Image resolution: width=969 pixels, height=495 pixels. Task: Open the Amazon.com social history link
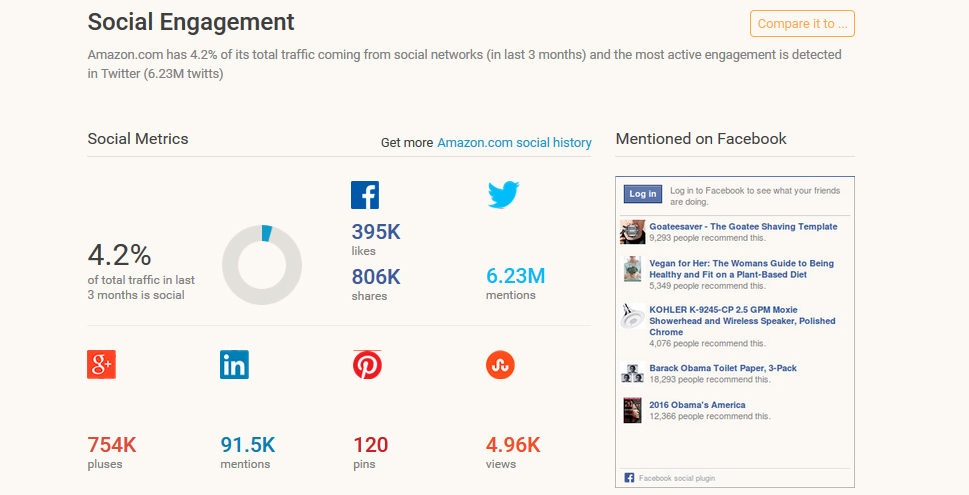point(514,143)
